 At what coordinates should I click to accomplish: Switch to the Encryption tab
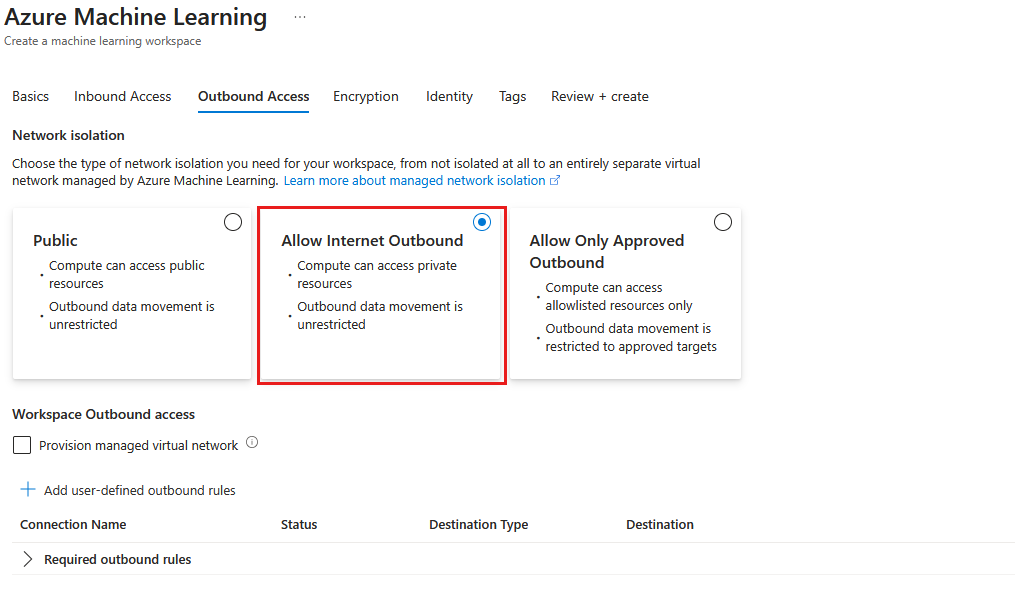click(366, 96)
